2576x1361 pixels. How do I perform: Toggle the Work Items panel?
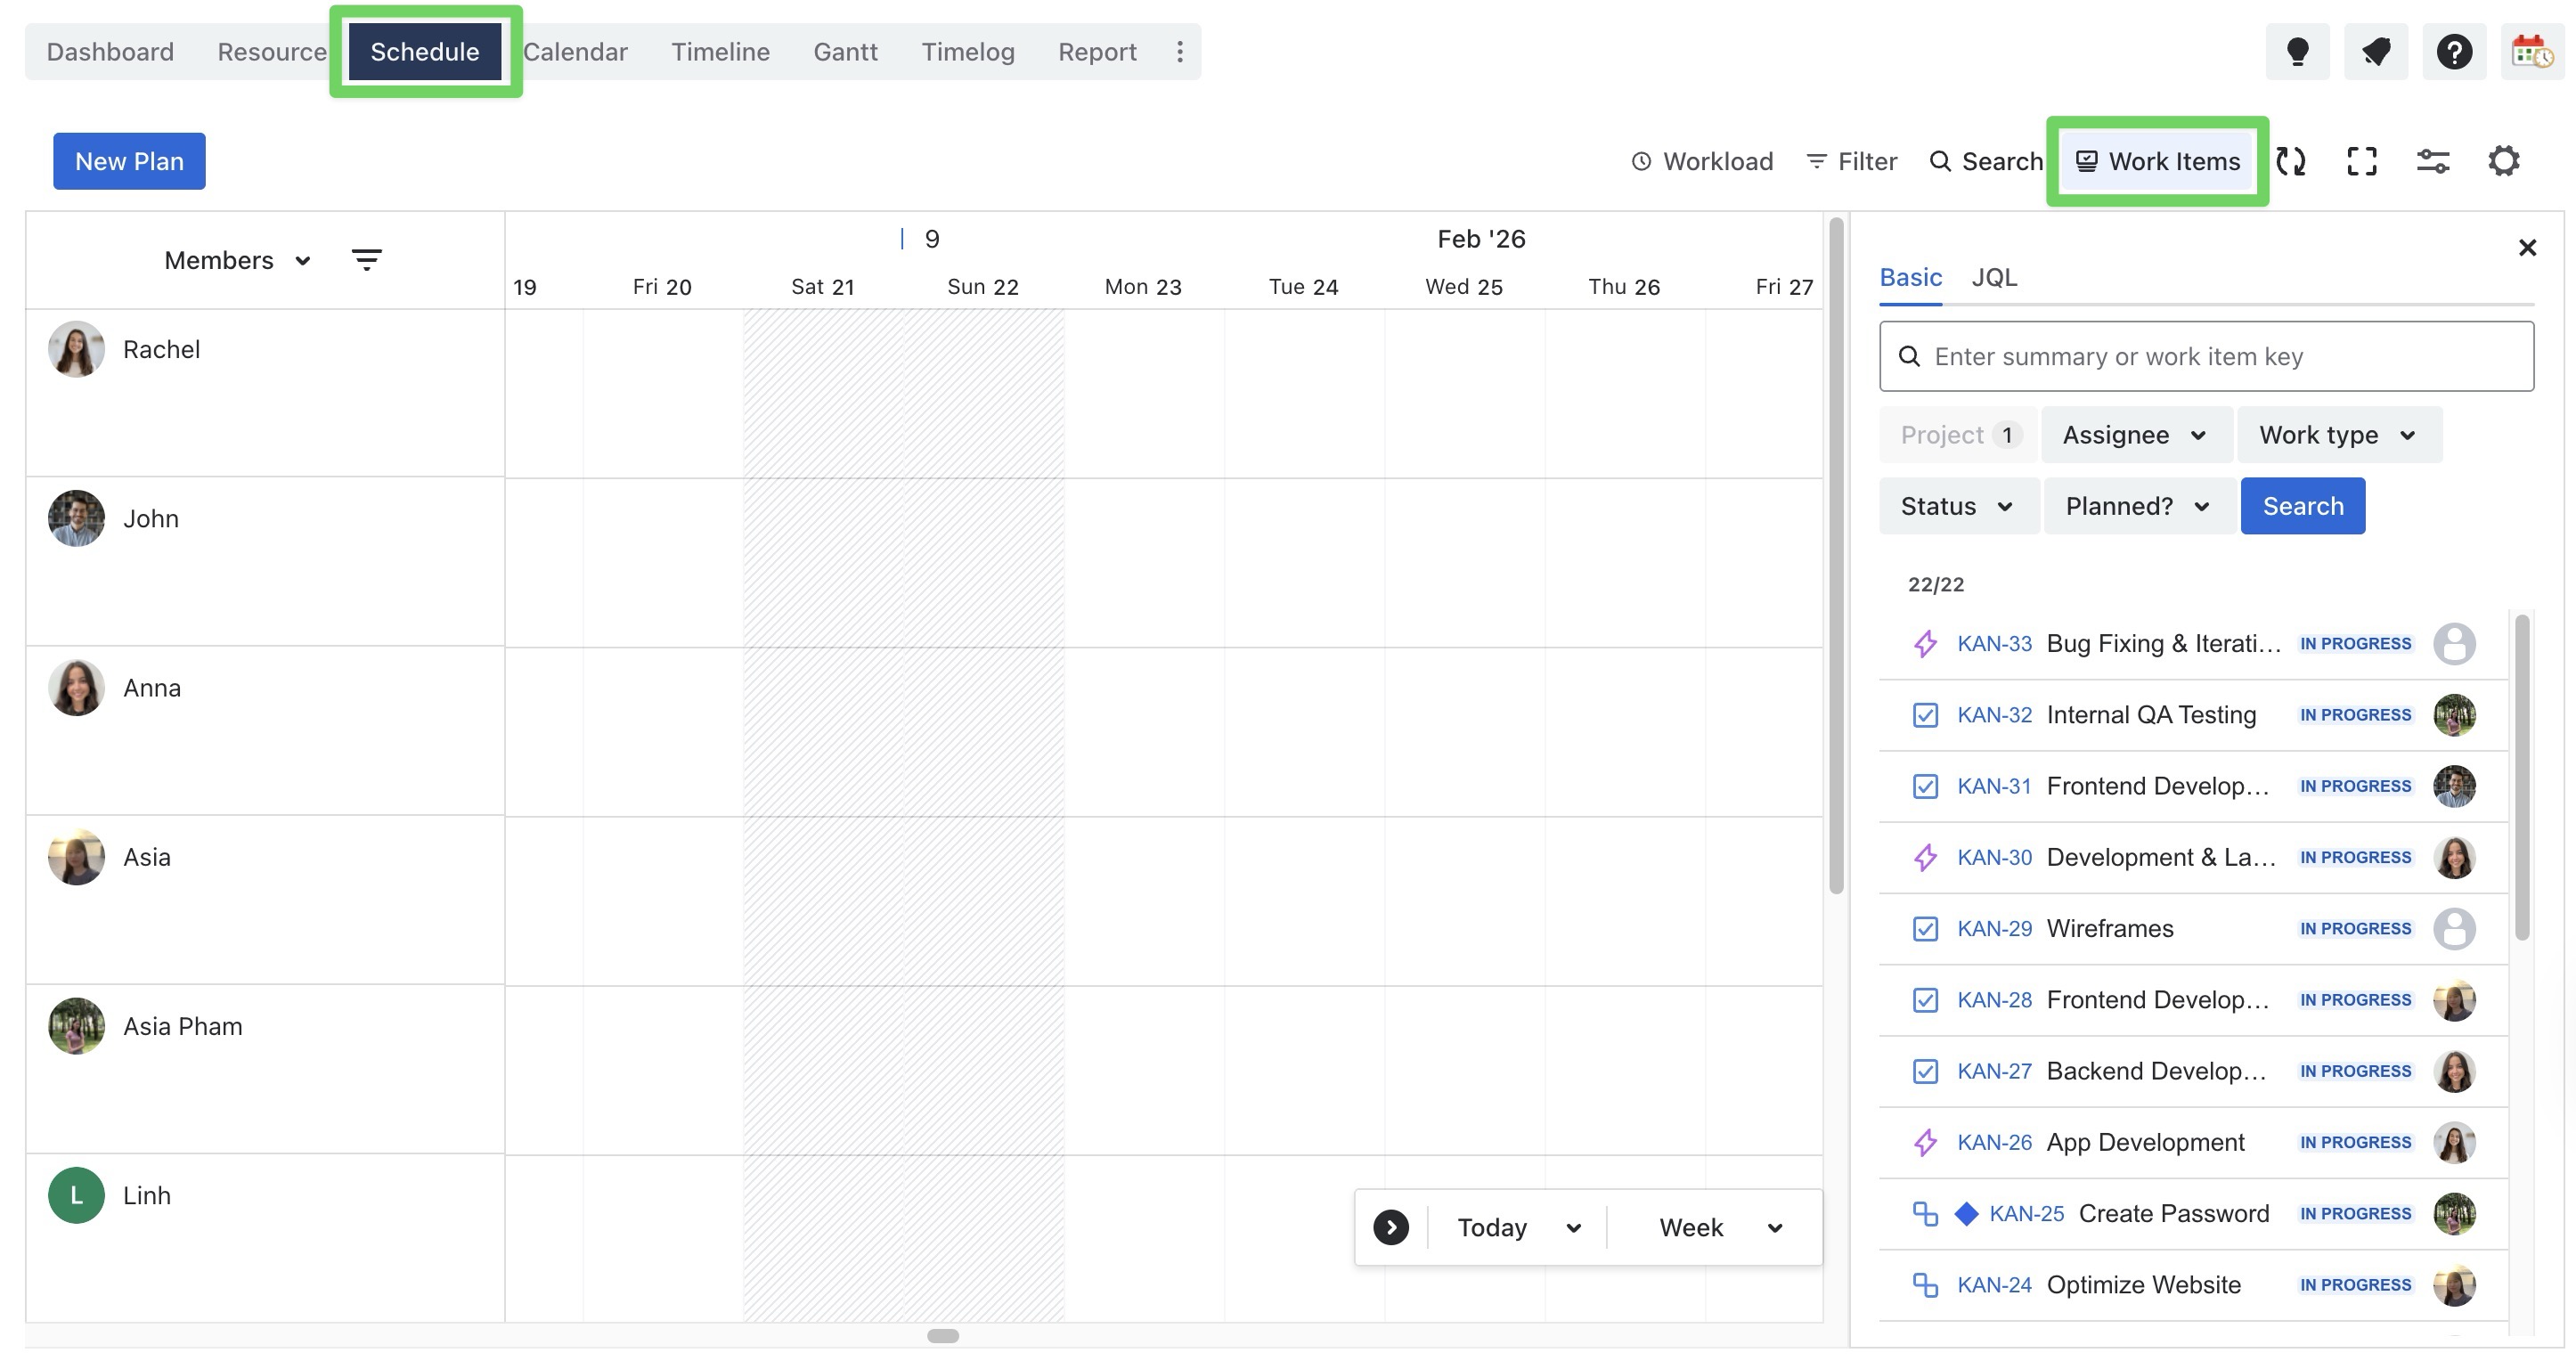2158,161
